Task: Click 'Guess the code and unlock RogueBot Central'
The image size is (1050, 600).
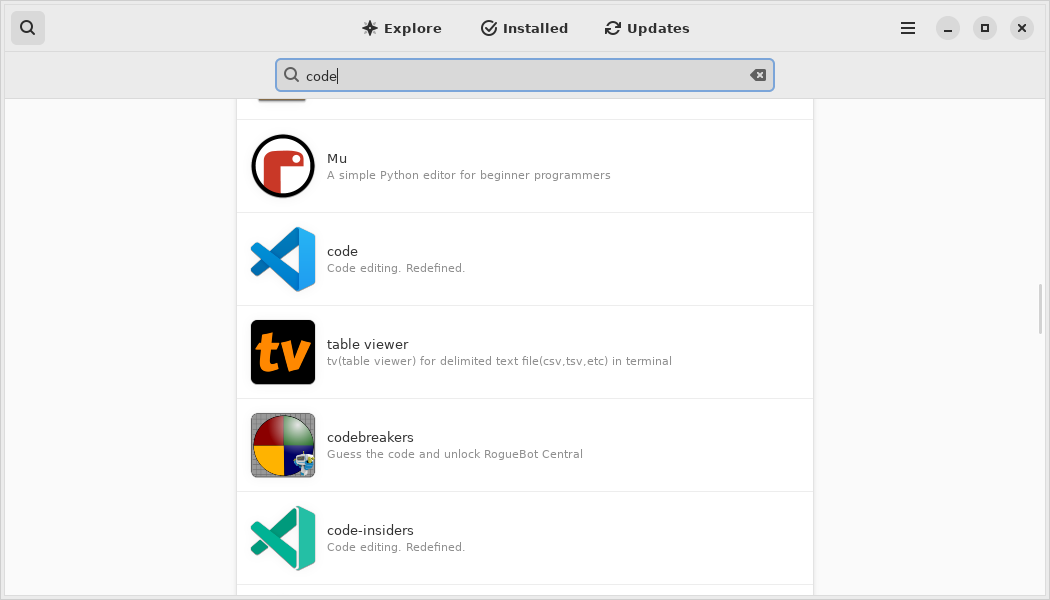Action: pos(455,454)
